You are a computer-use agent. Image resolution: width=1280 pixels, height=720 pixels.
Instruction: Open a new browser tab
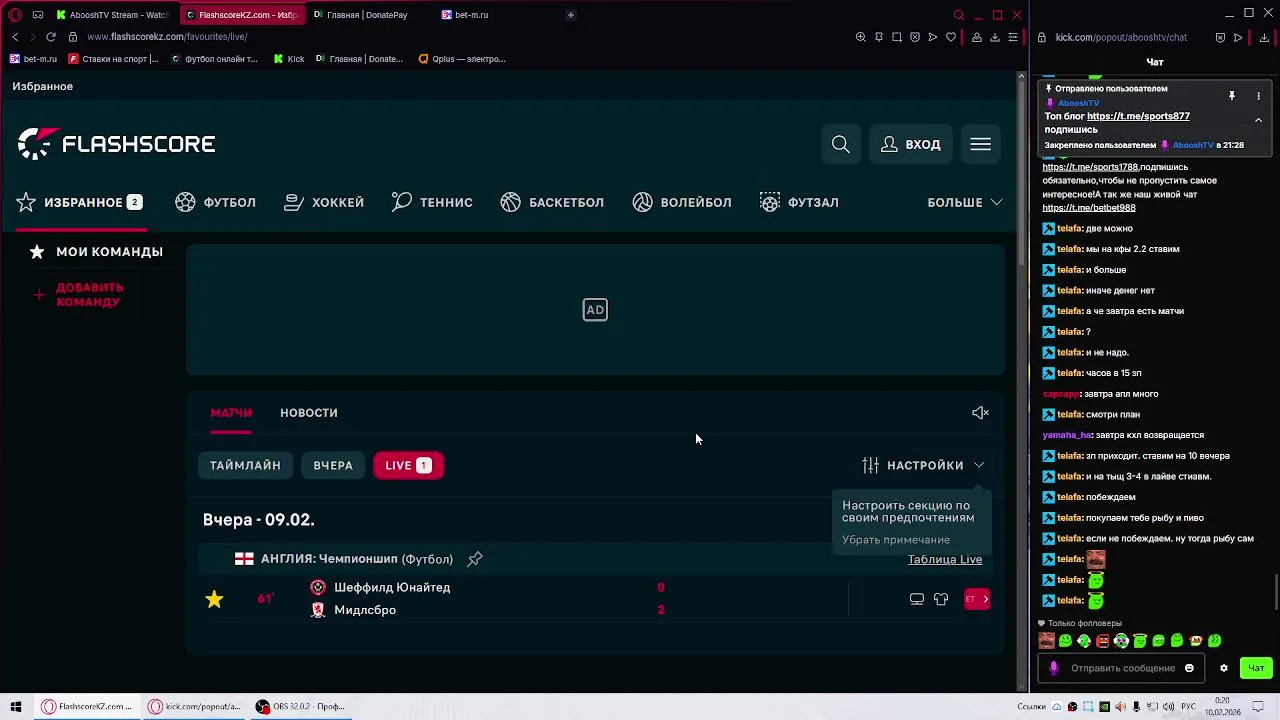[571, 15]
